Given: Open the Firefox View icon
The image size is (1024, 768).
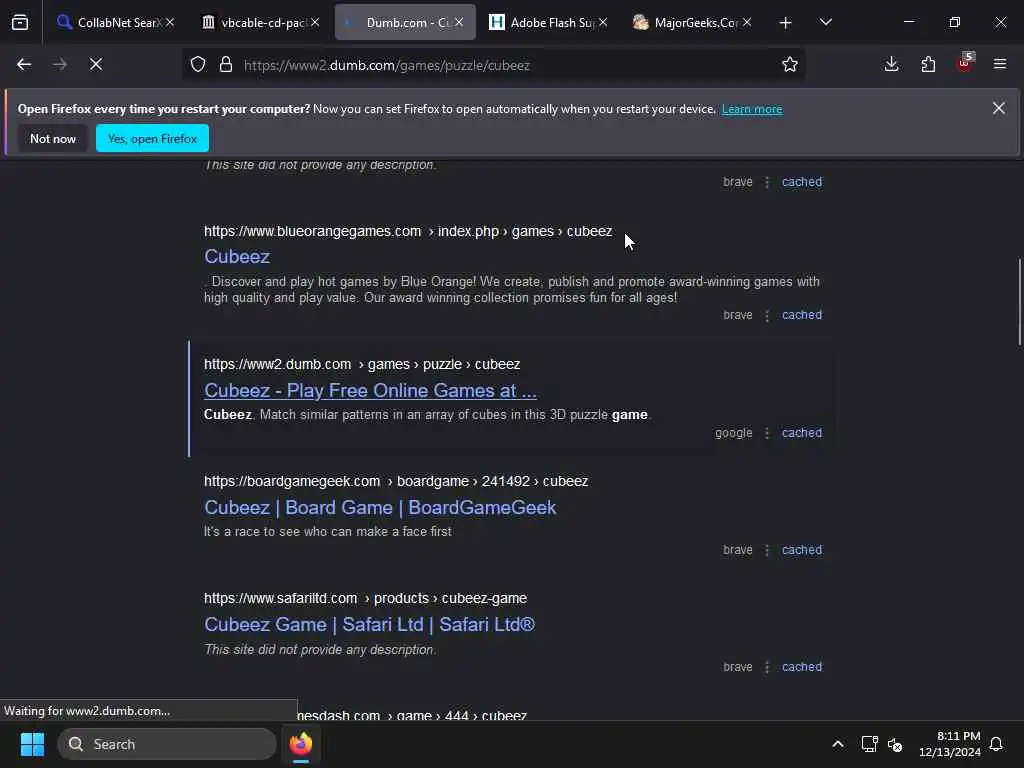Looking at the screenshot, I should pos(20,23).
